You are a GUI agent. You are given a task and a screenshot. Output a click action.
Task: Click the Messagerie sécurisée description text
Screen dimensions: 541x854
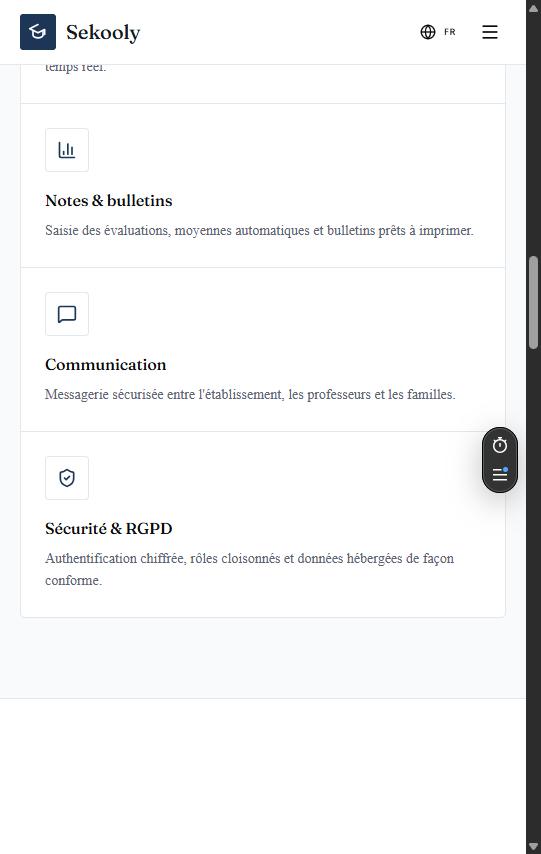click(250, 394)
